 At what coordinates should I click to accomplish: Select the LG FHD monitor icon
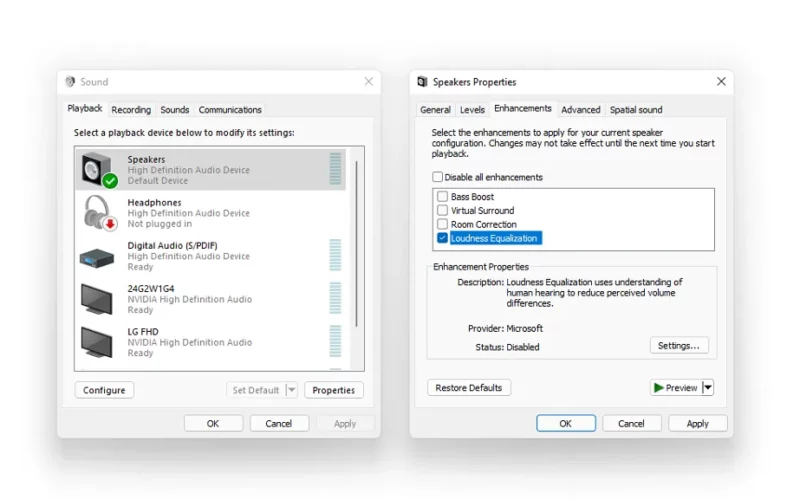pyautogui.click(x=96, y=342)
